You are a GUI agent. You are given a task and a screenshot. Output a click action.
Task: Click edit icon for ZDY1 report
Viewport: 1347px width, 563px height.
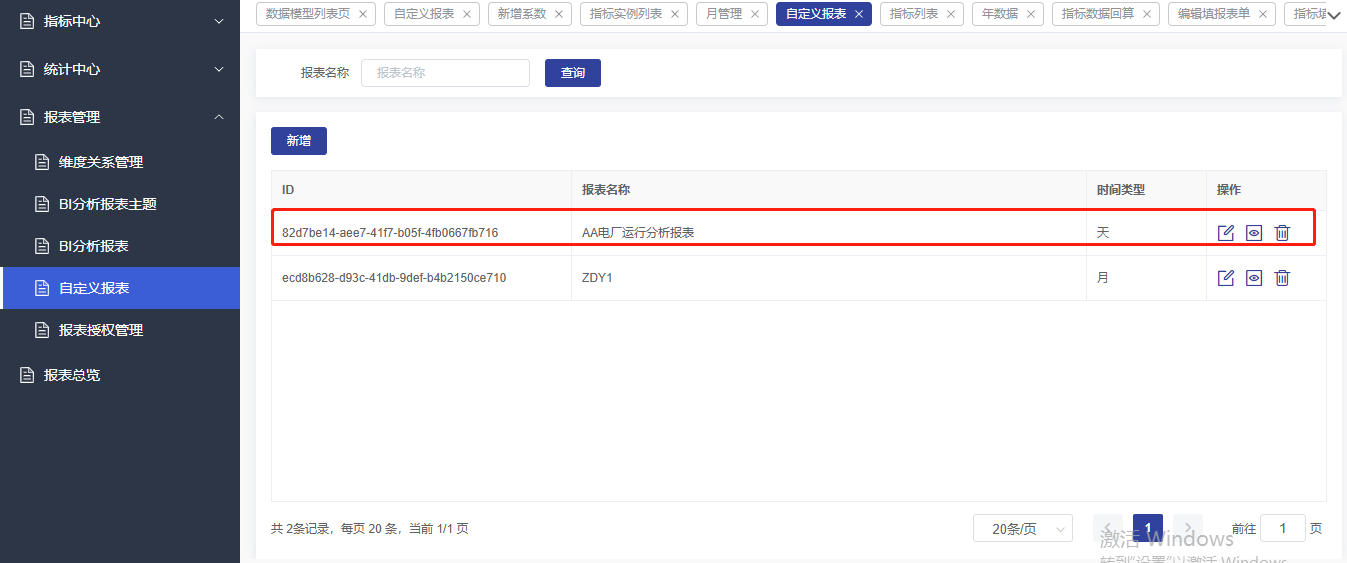(x=1226, y=278)
